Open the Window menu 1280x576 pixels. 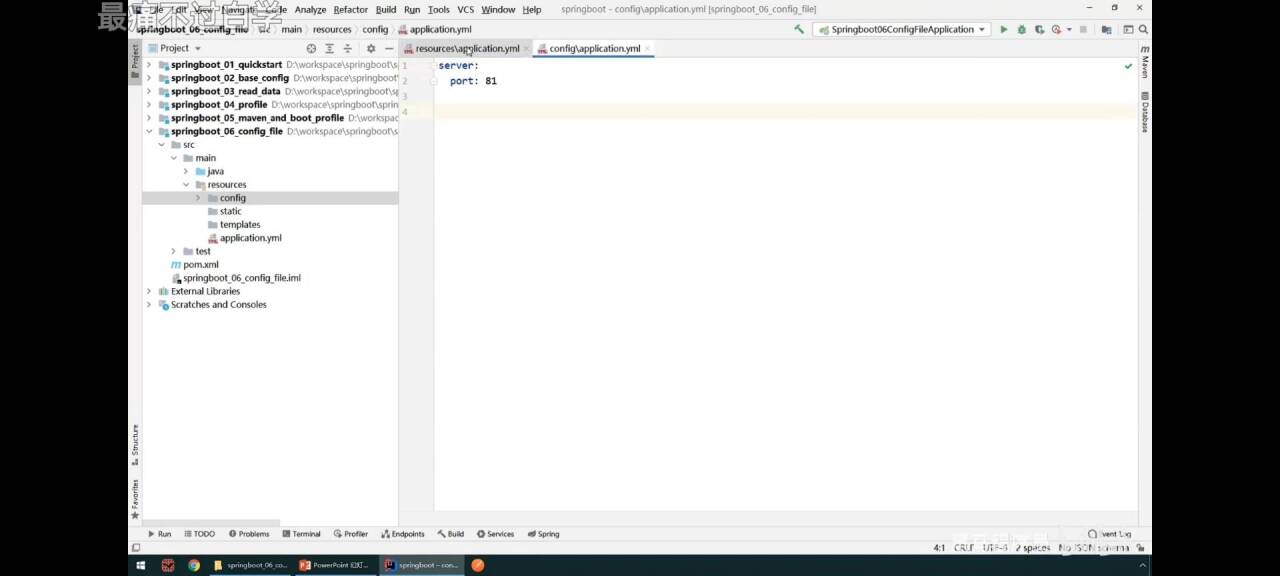(498, 9)
